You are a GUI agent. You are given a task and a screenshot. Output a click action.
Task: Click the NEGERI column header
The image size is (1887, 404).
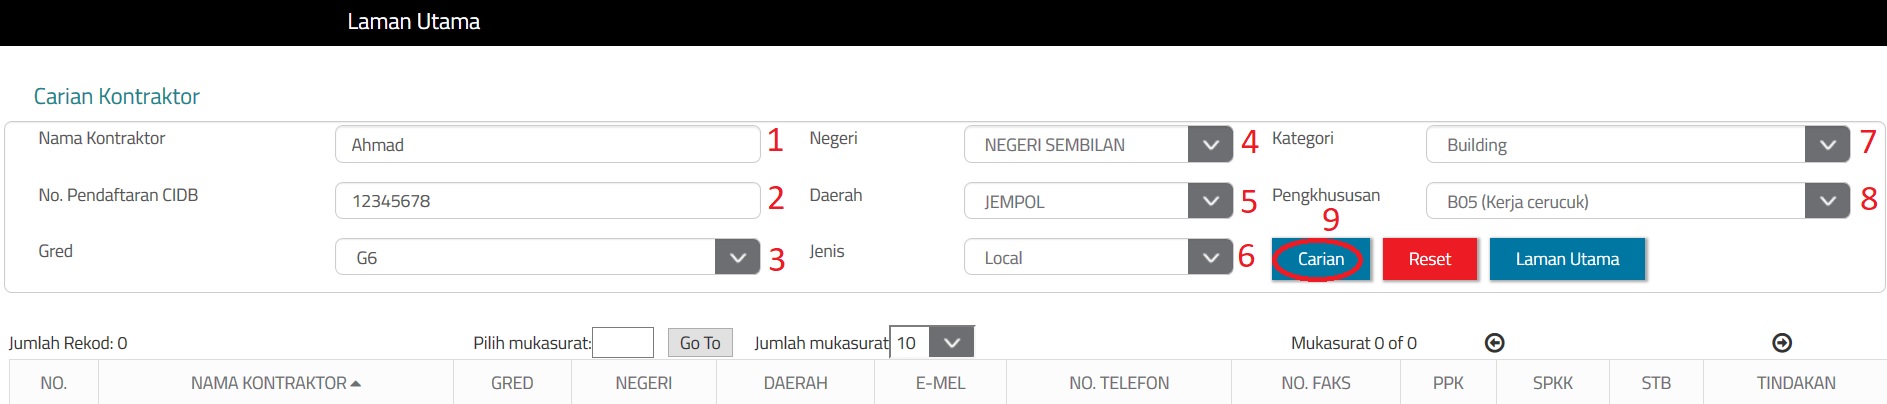(x=643, y=383)
